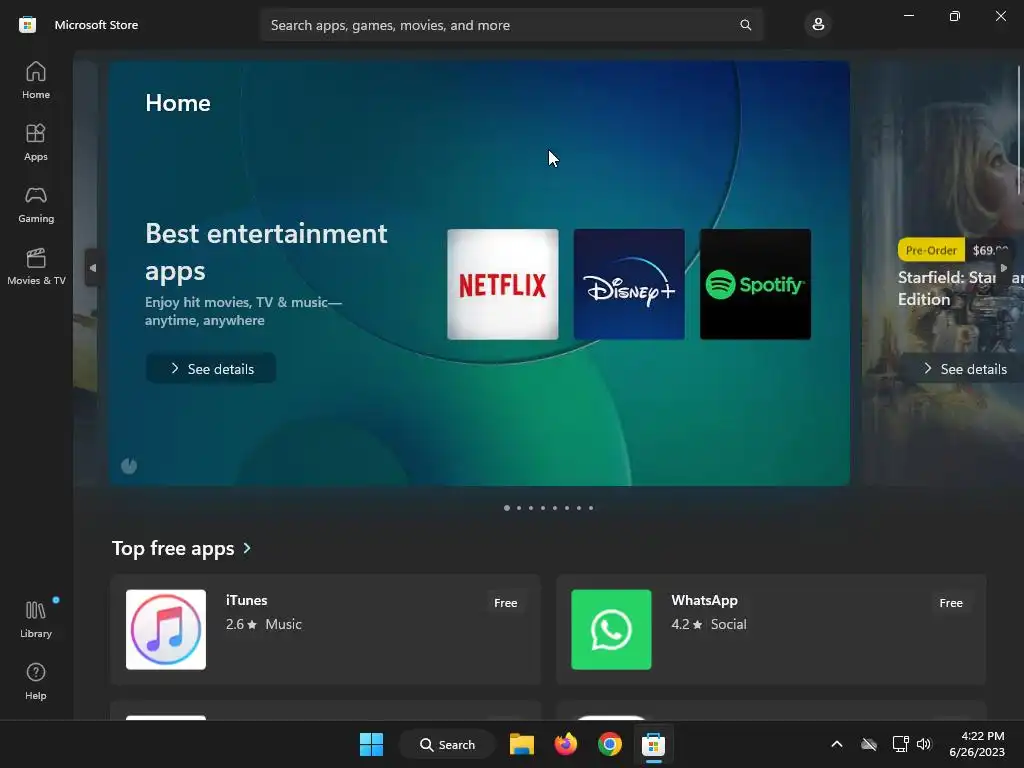Image resolution: width=1024 pixels, height=768 pixels.
Task: Click the Free button for WhatsApp
Action: click(x=951, y=603)
